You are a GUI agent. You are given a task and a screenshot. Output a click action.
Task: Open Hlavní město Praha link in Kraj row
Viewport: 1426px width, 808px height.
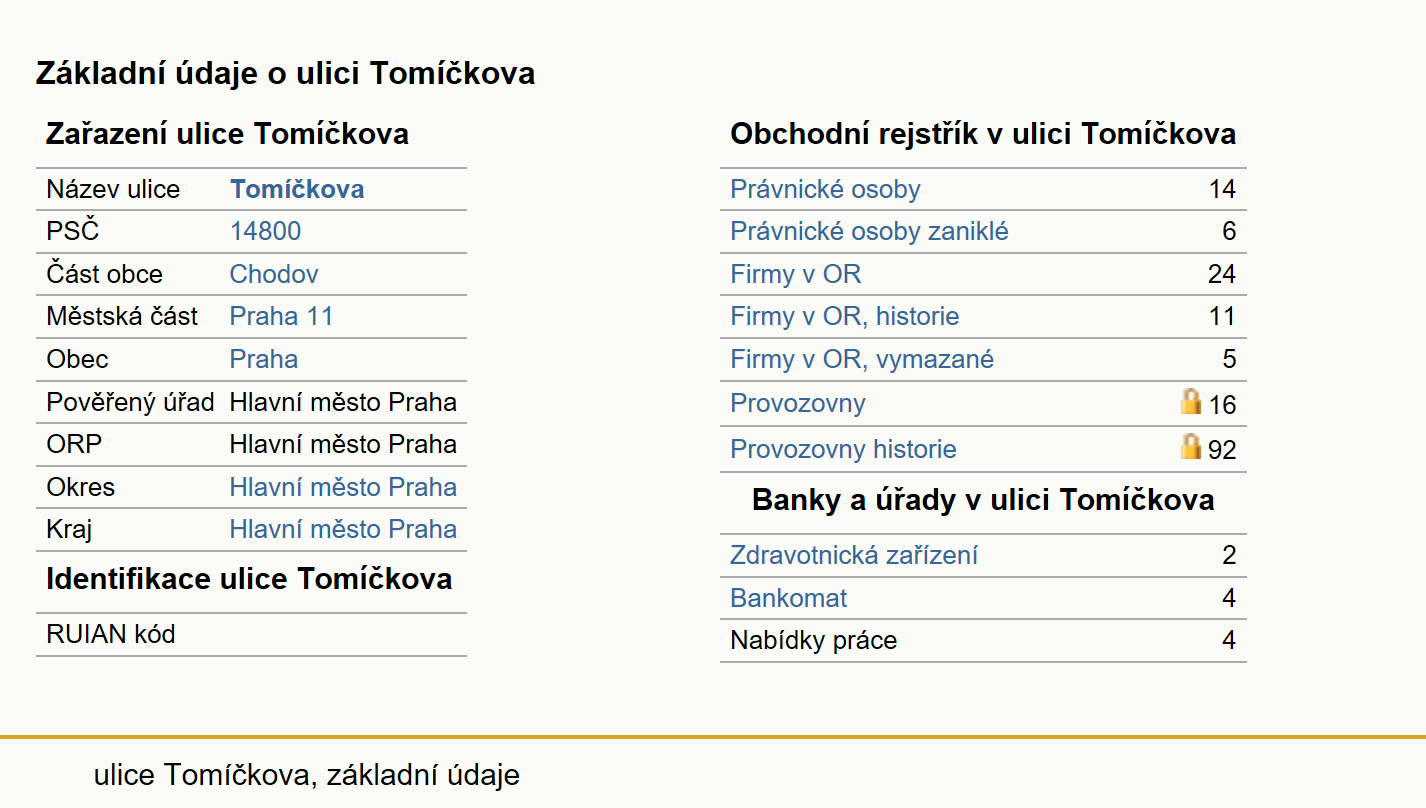pyautogui.click(x=343, y=529)
